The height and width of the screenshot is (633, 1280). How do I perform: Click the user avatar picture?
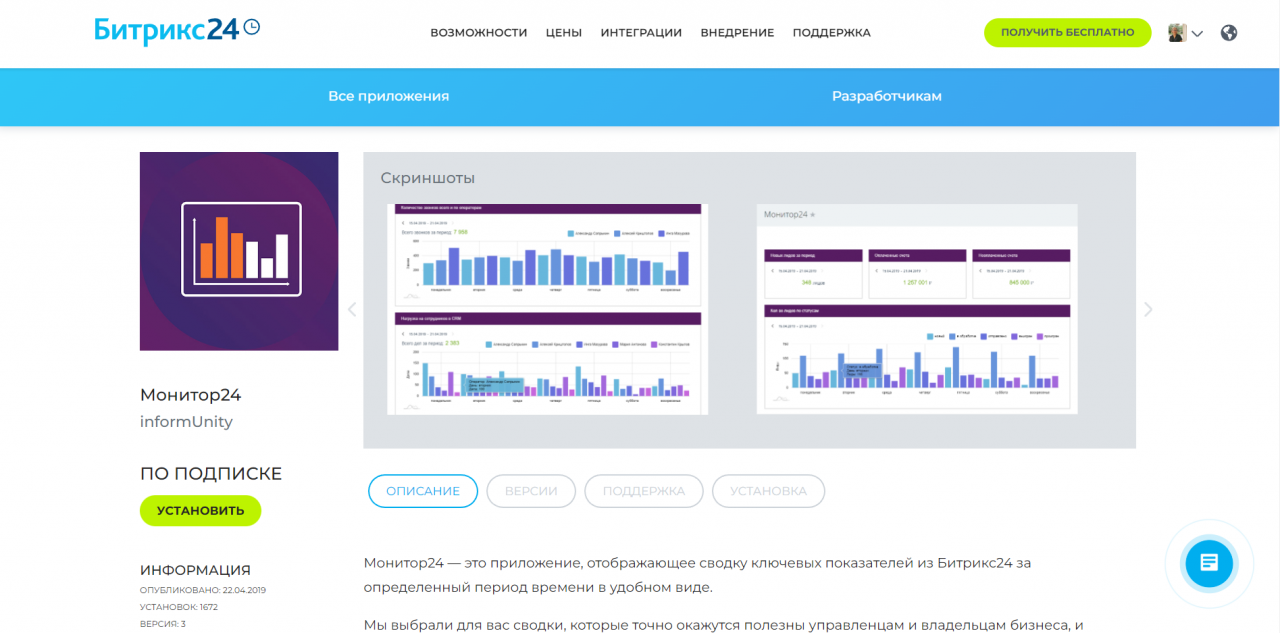(x=1175, y=32)
